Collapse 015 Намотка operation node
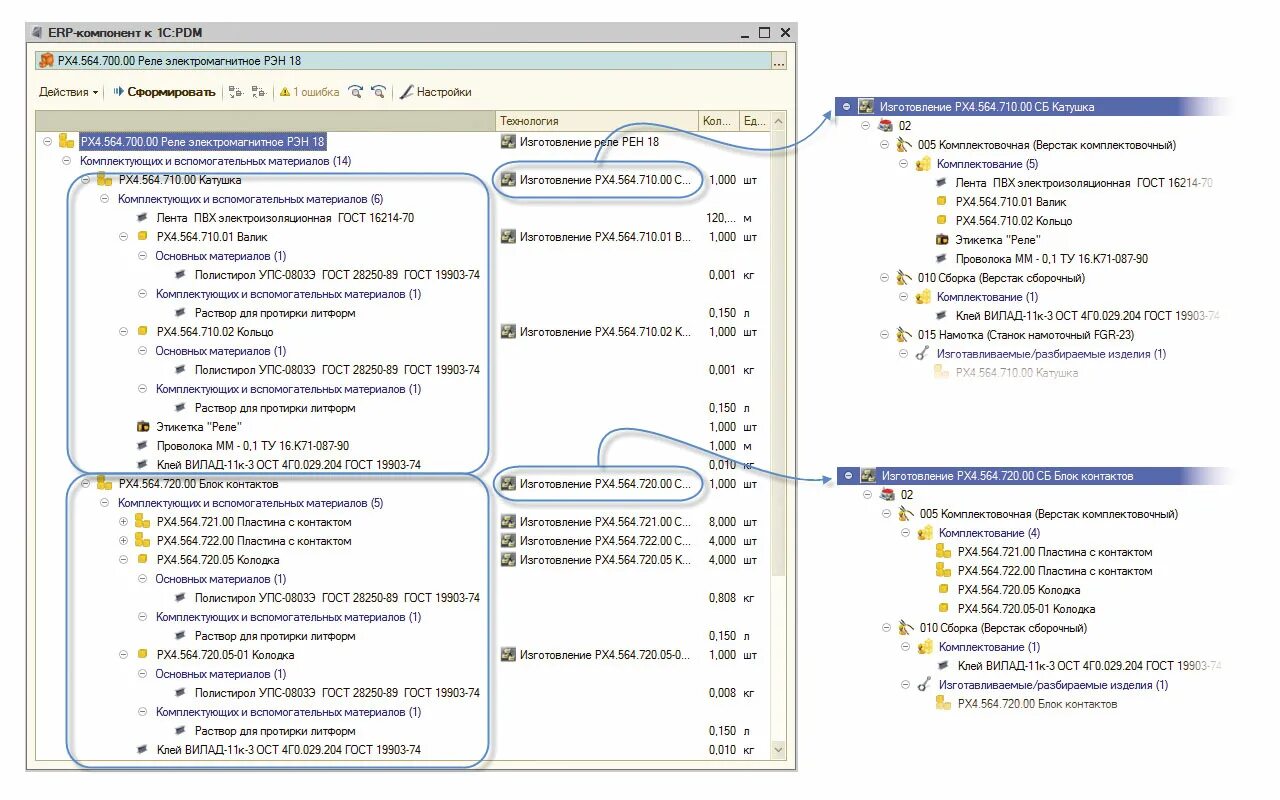This screenshot has width=1280, height=800. 885,335
